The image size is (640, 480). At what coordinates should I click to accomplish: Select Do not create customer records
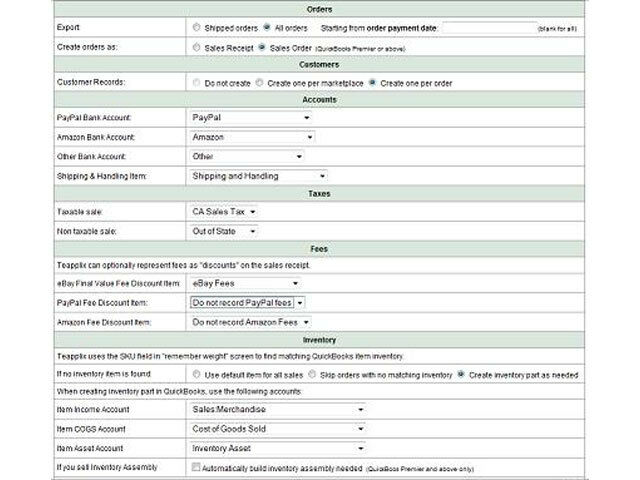(195, 83)
